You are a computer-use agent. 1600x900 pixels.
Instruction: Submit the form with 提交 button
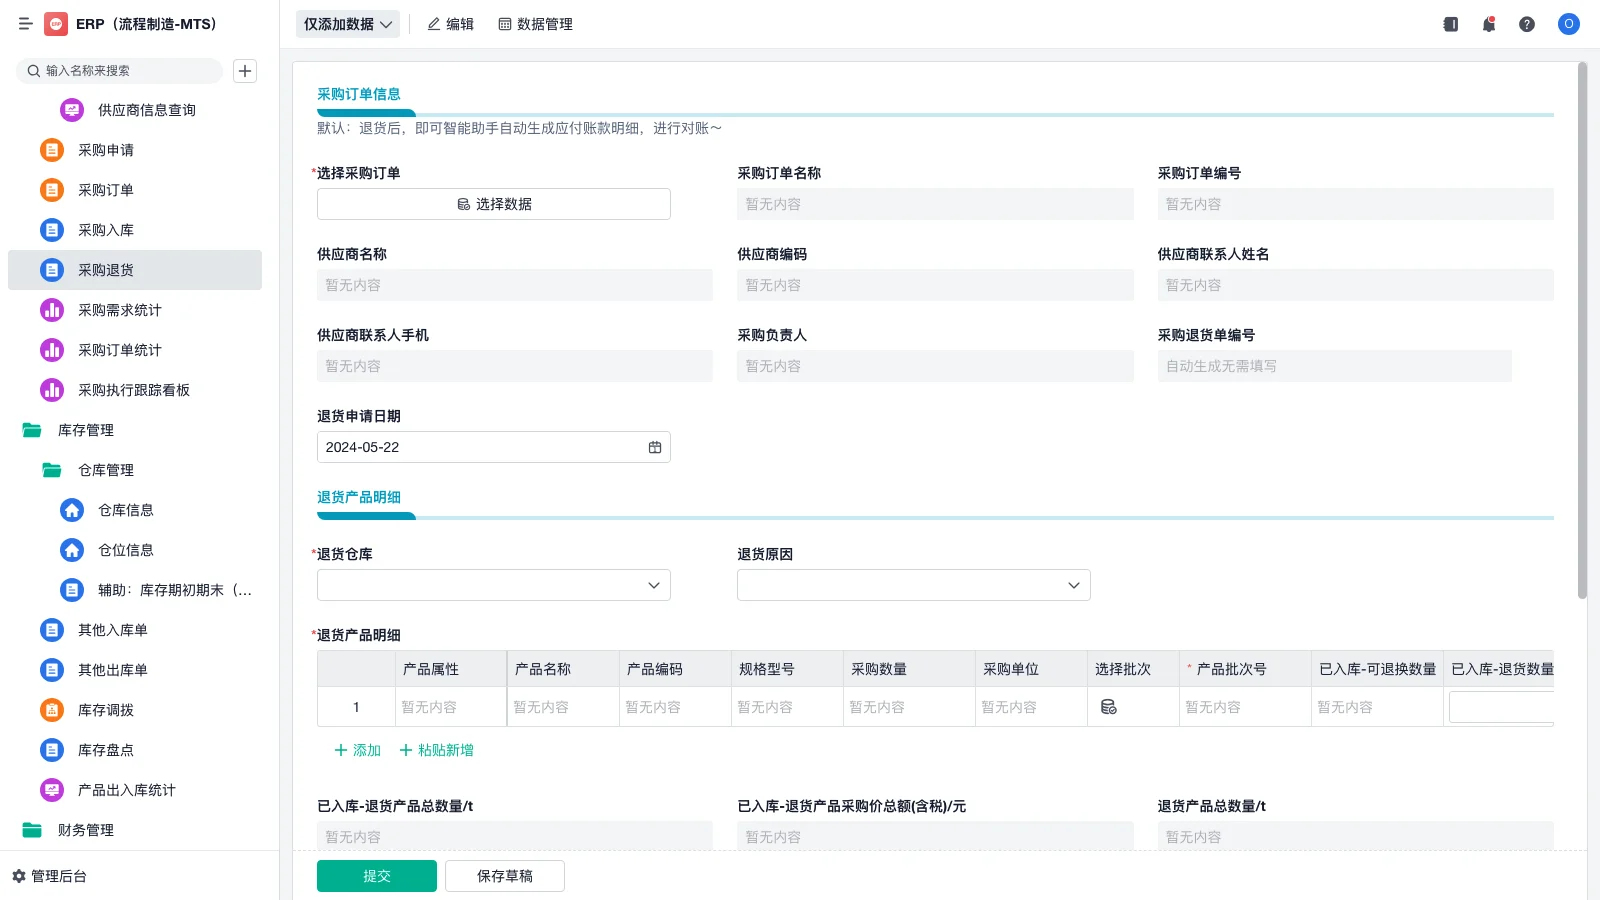[376, 875]
